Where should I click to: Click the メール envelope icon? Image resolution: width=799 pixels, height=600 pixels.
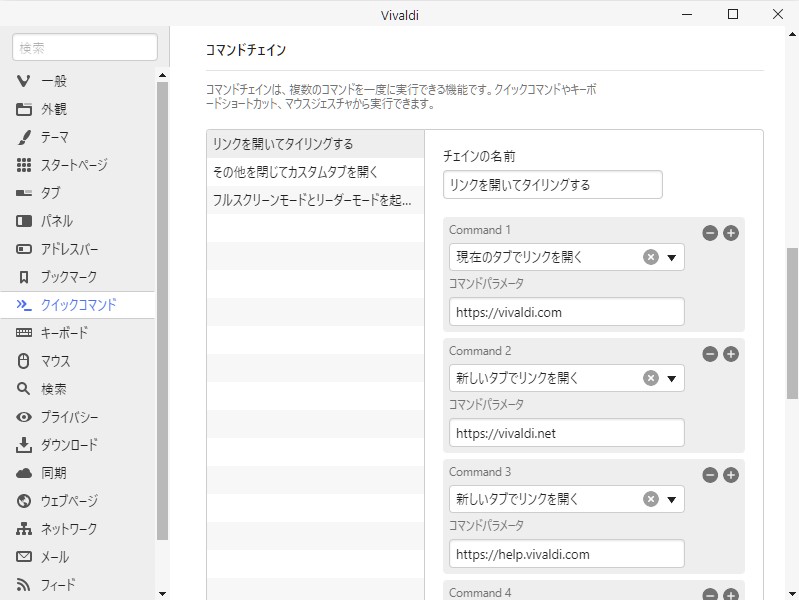[23, 557]
